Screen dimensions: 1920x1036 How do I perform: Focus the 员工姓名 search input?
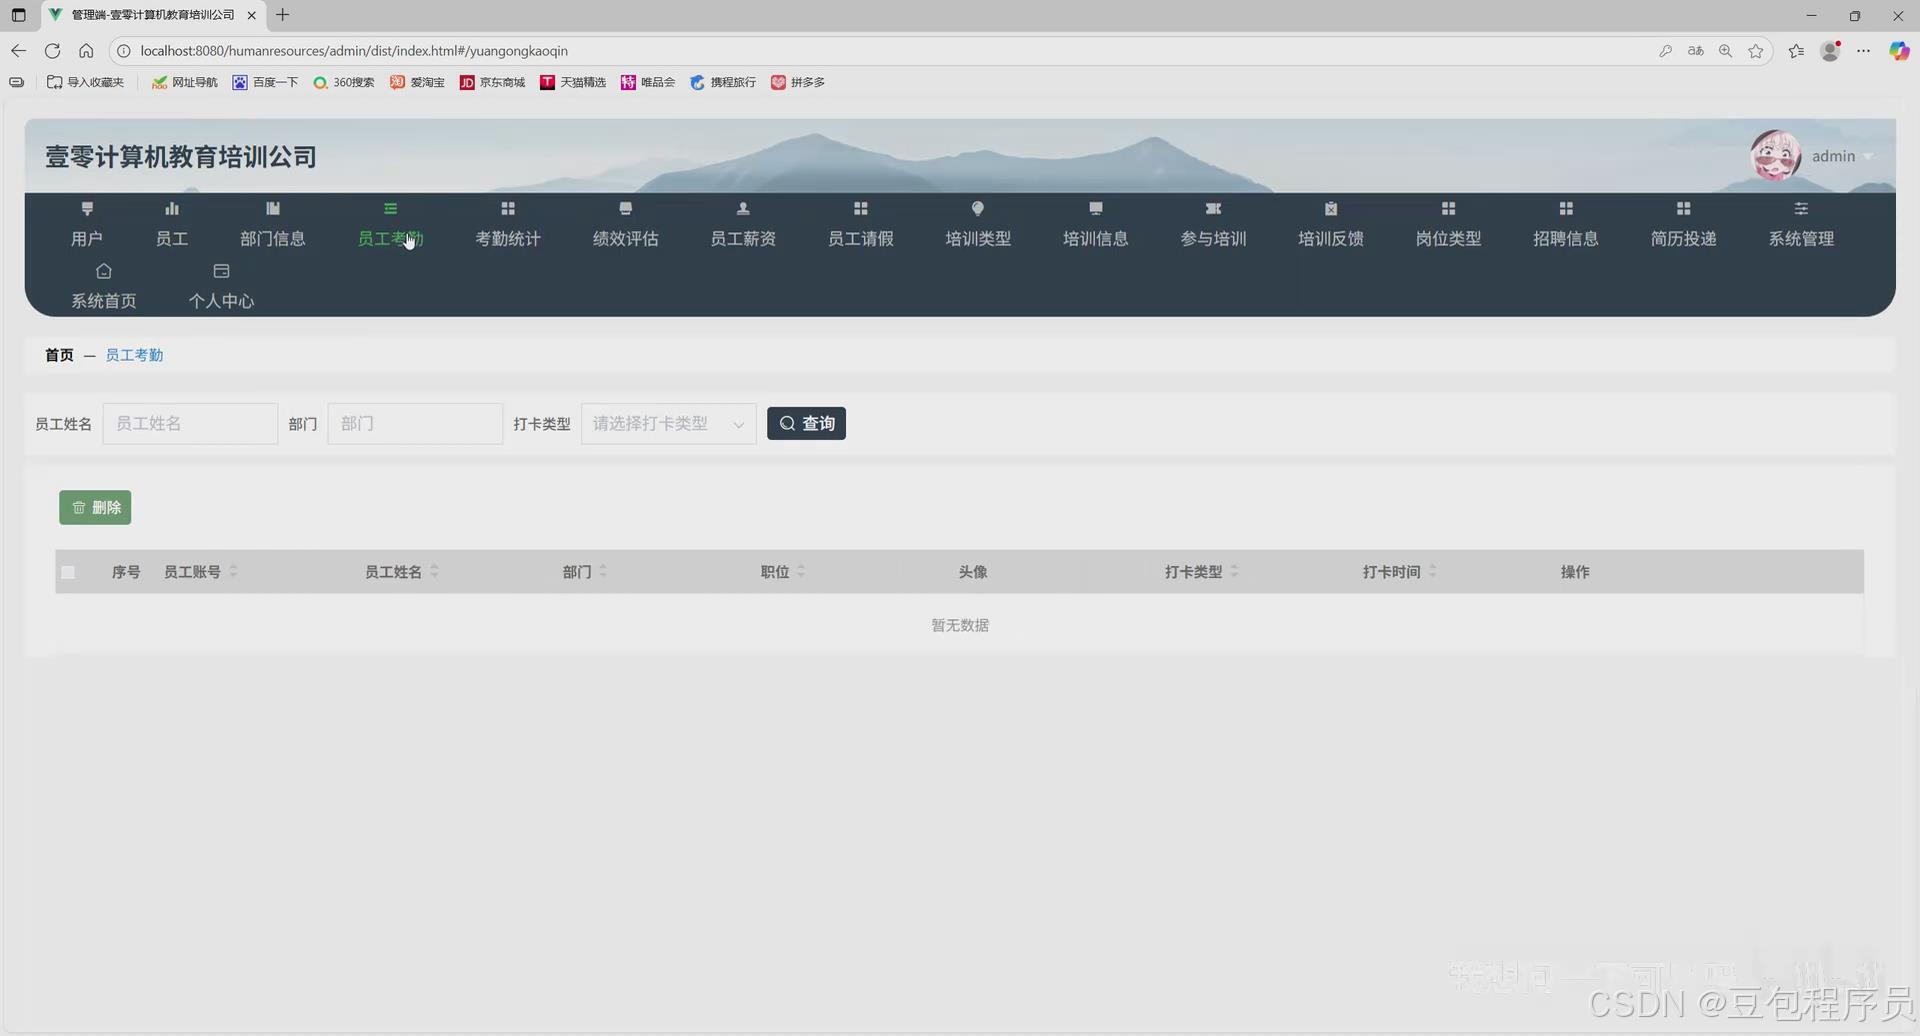tap(190, 424)
